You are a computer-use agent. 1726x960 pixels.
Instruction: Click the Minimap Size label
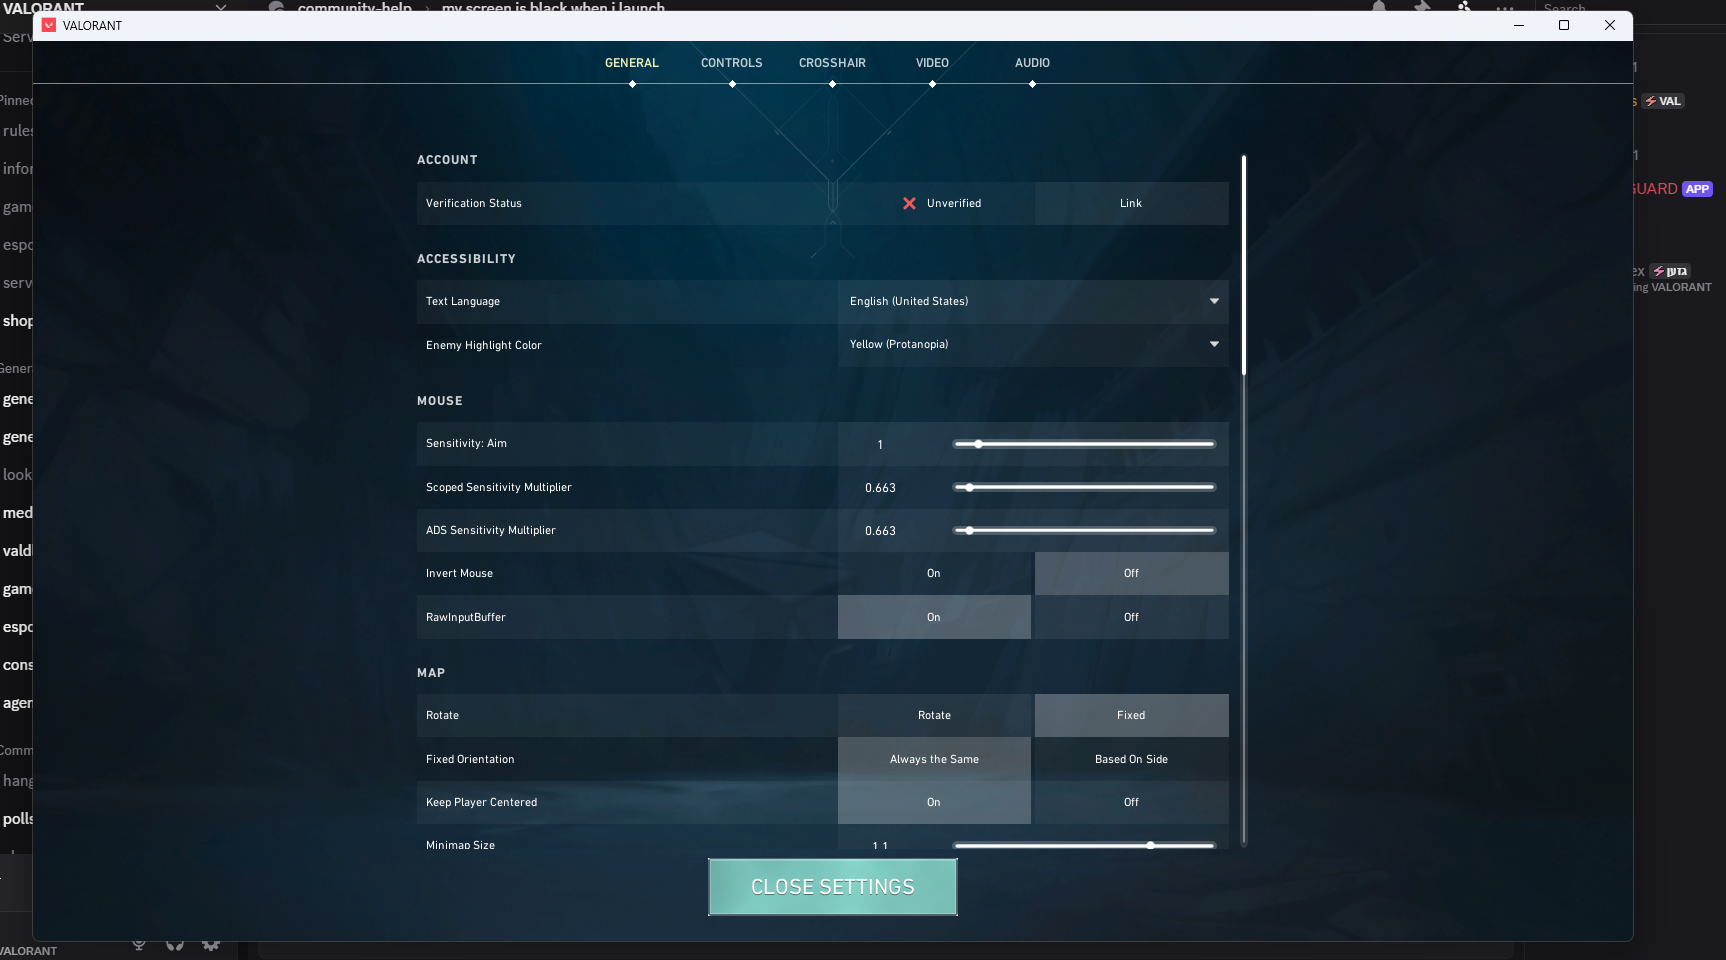point(461,846)
